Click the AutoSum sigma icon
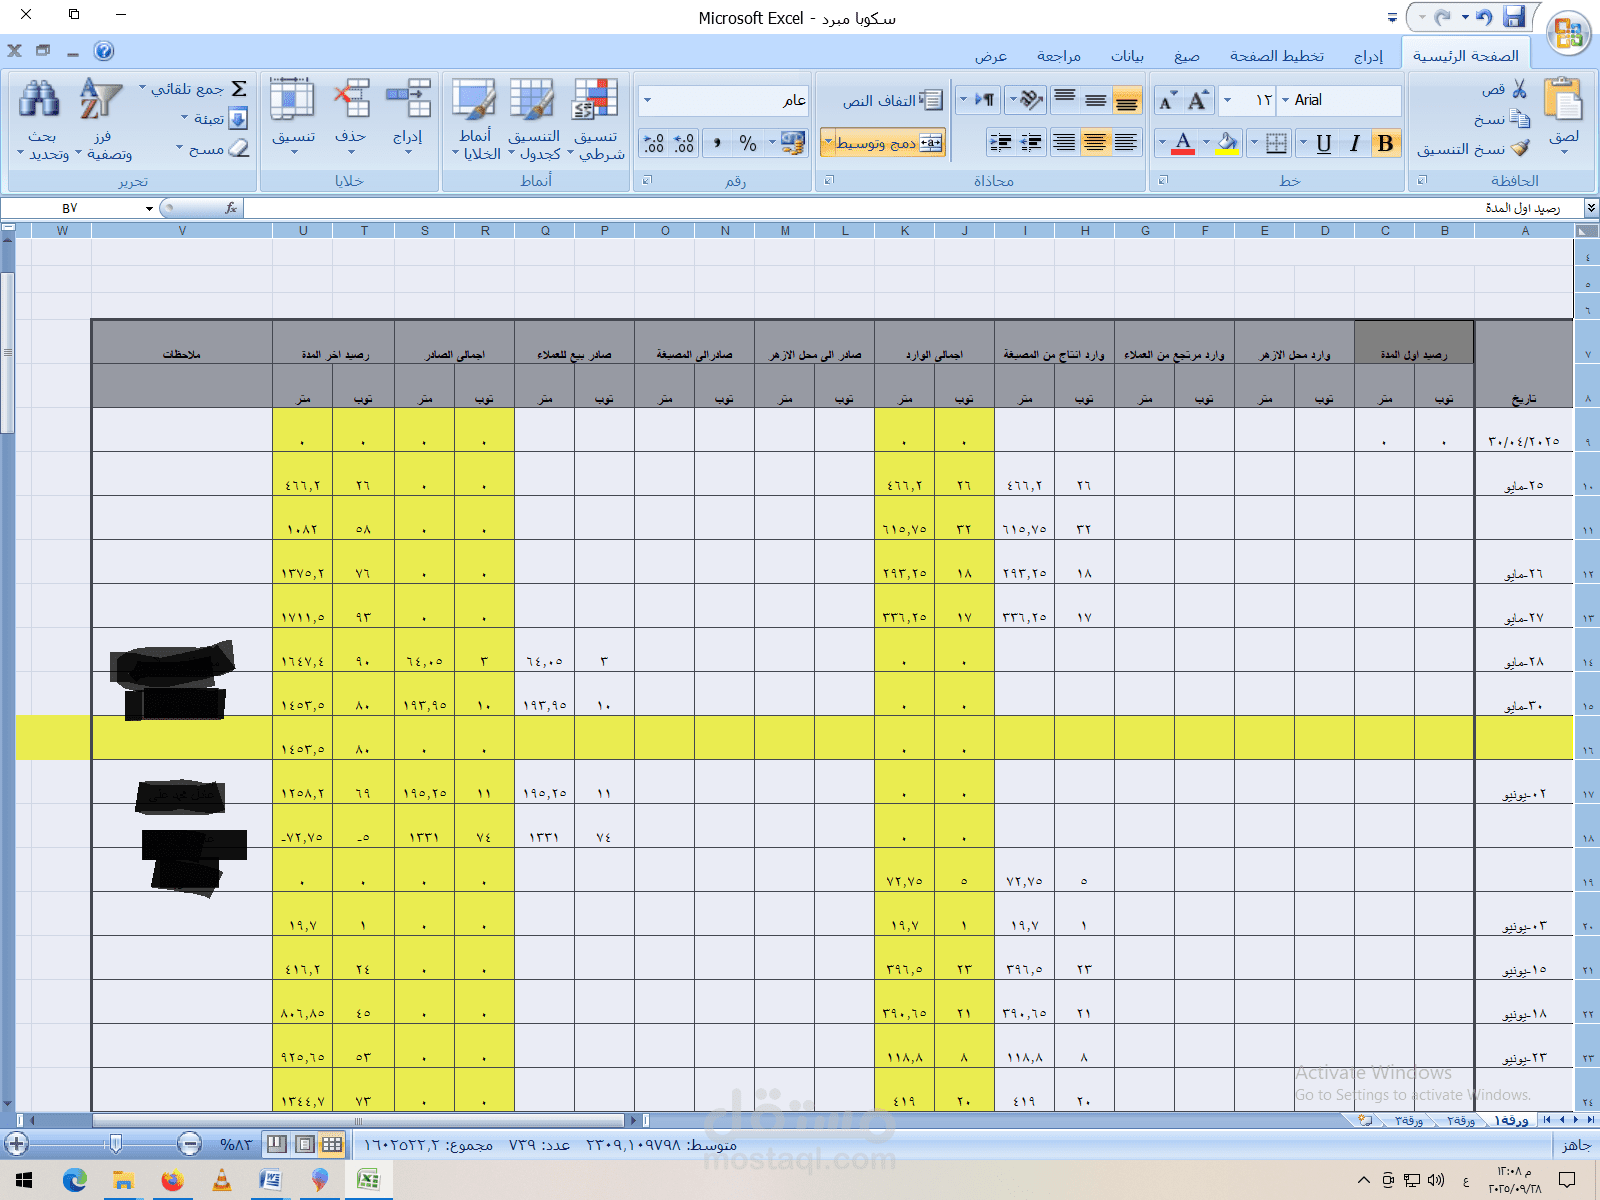The width and height of the screenshot is (1600, 1200). [239, 89]
